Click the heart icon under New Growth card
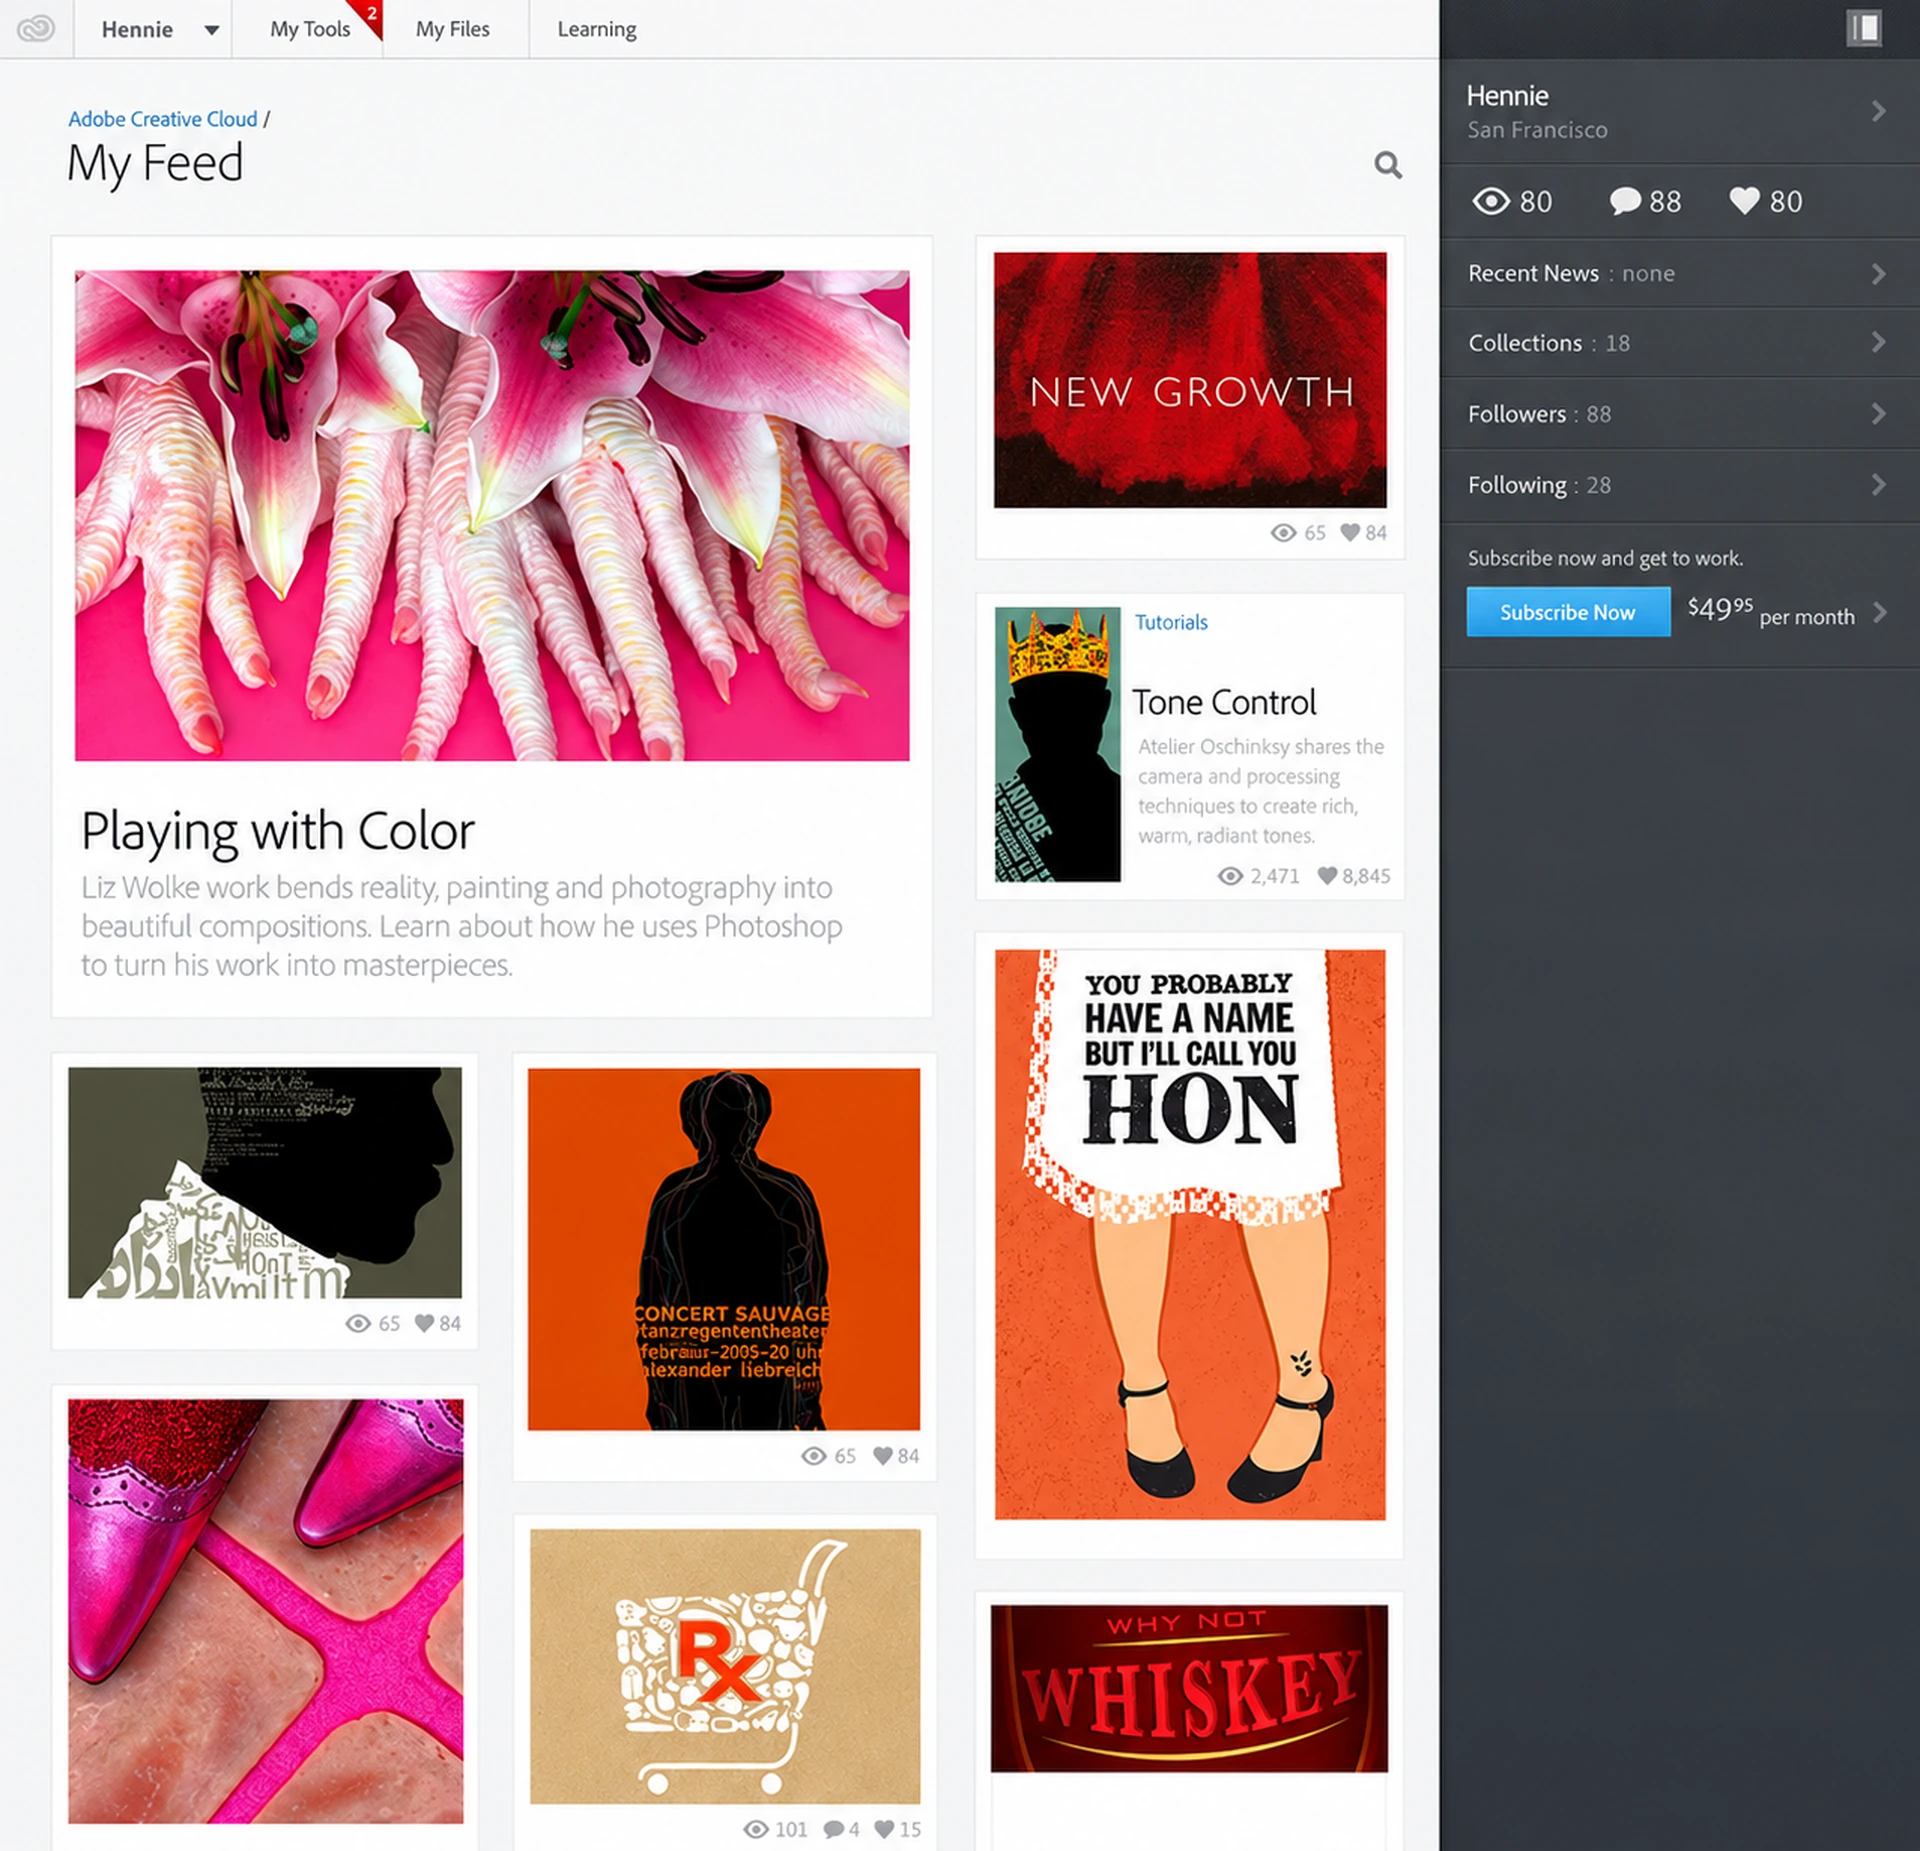This screenshot has height=1851, width=1920. [x=1350, y=532]
